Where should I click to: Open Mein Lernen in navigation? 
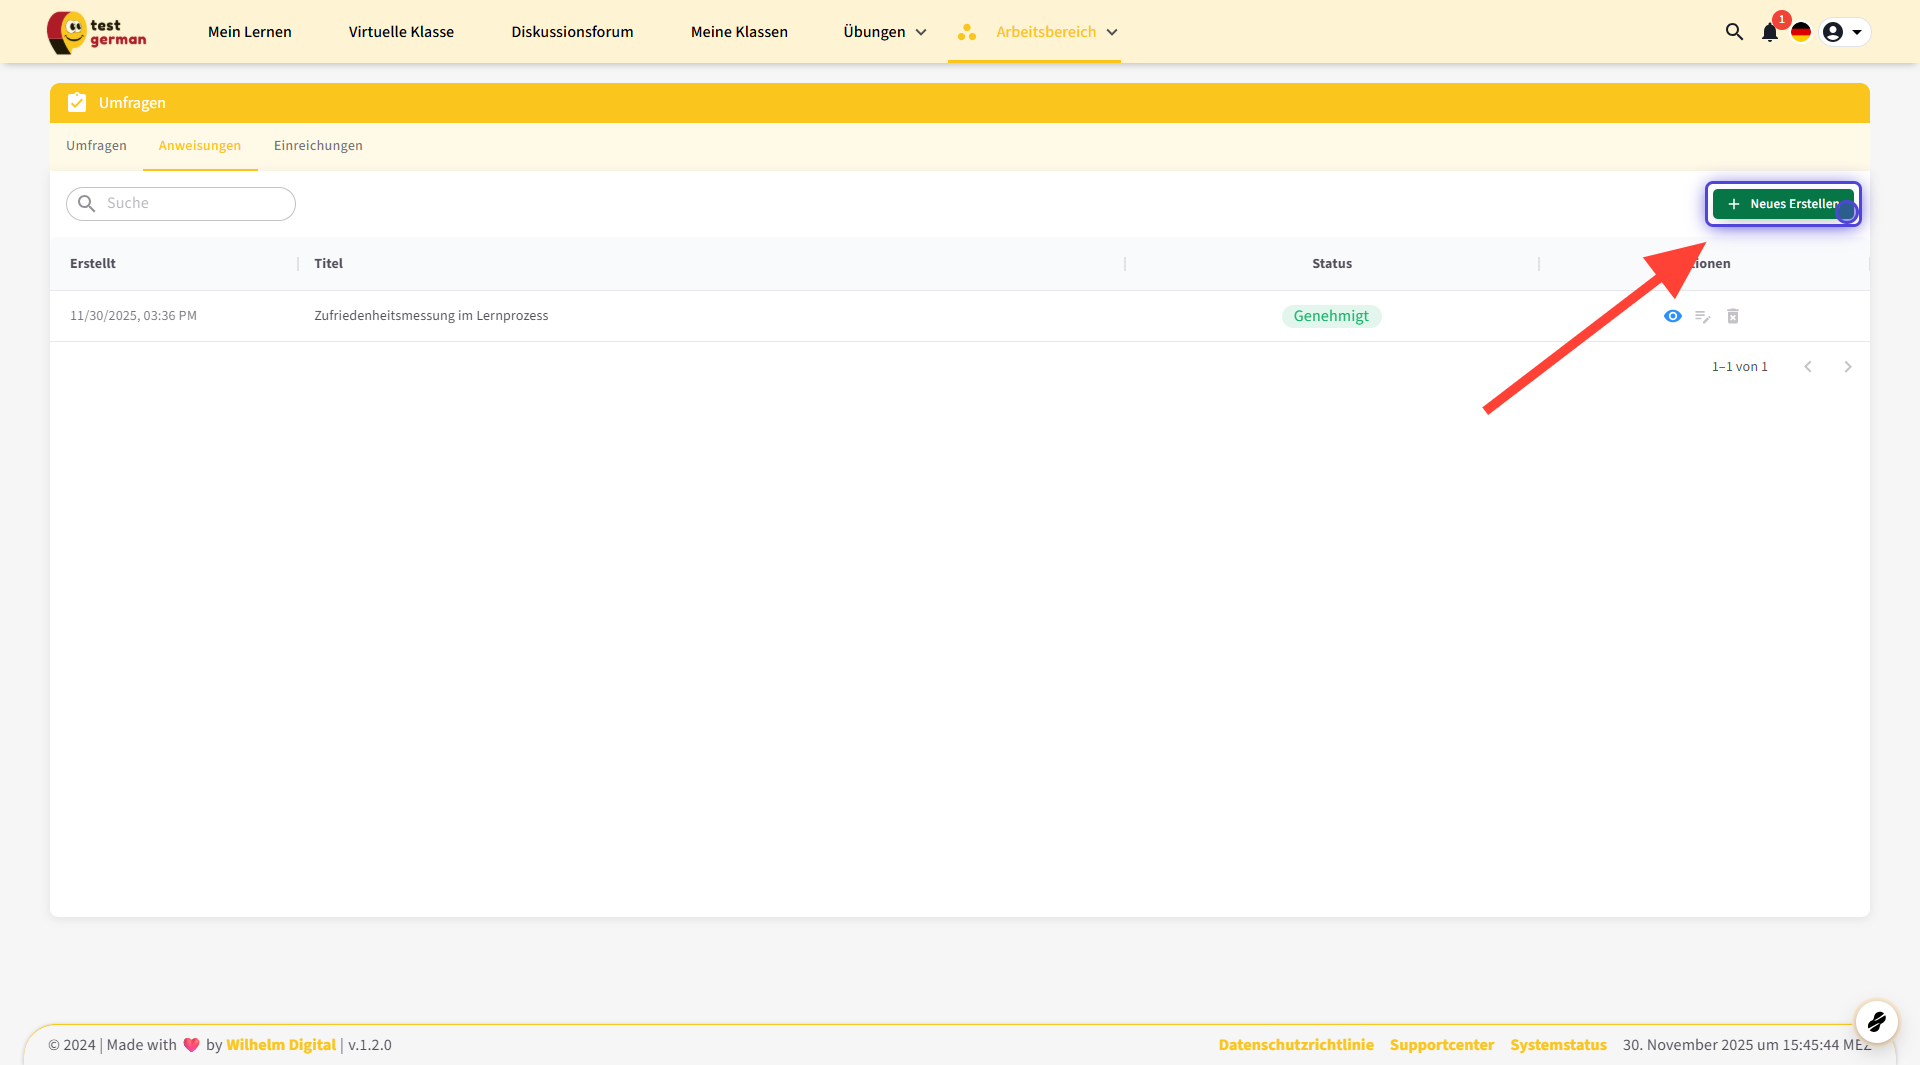(x=250, y=32)
